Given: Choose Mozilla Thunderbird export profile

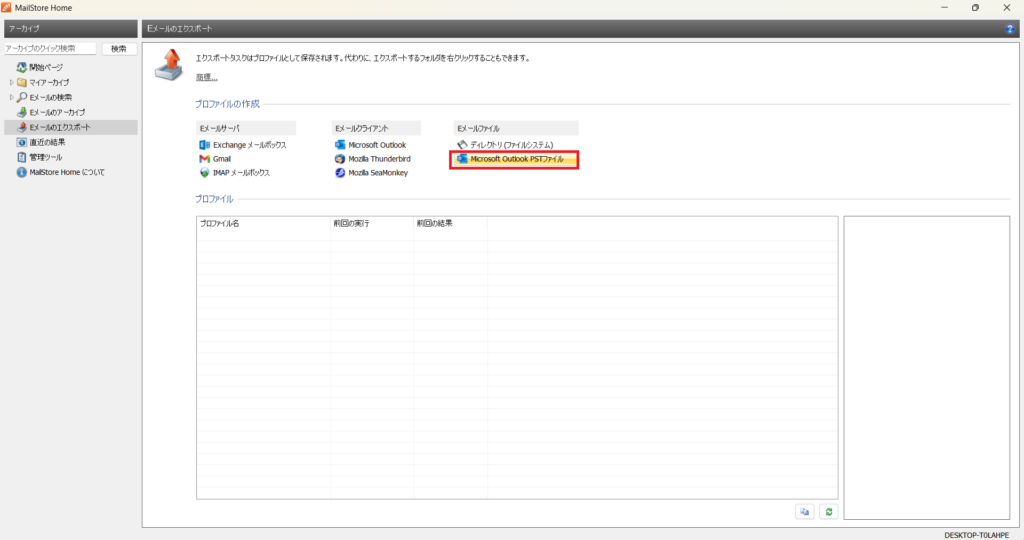Looking at the screenshot, I should coord(379,159).
